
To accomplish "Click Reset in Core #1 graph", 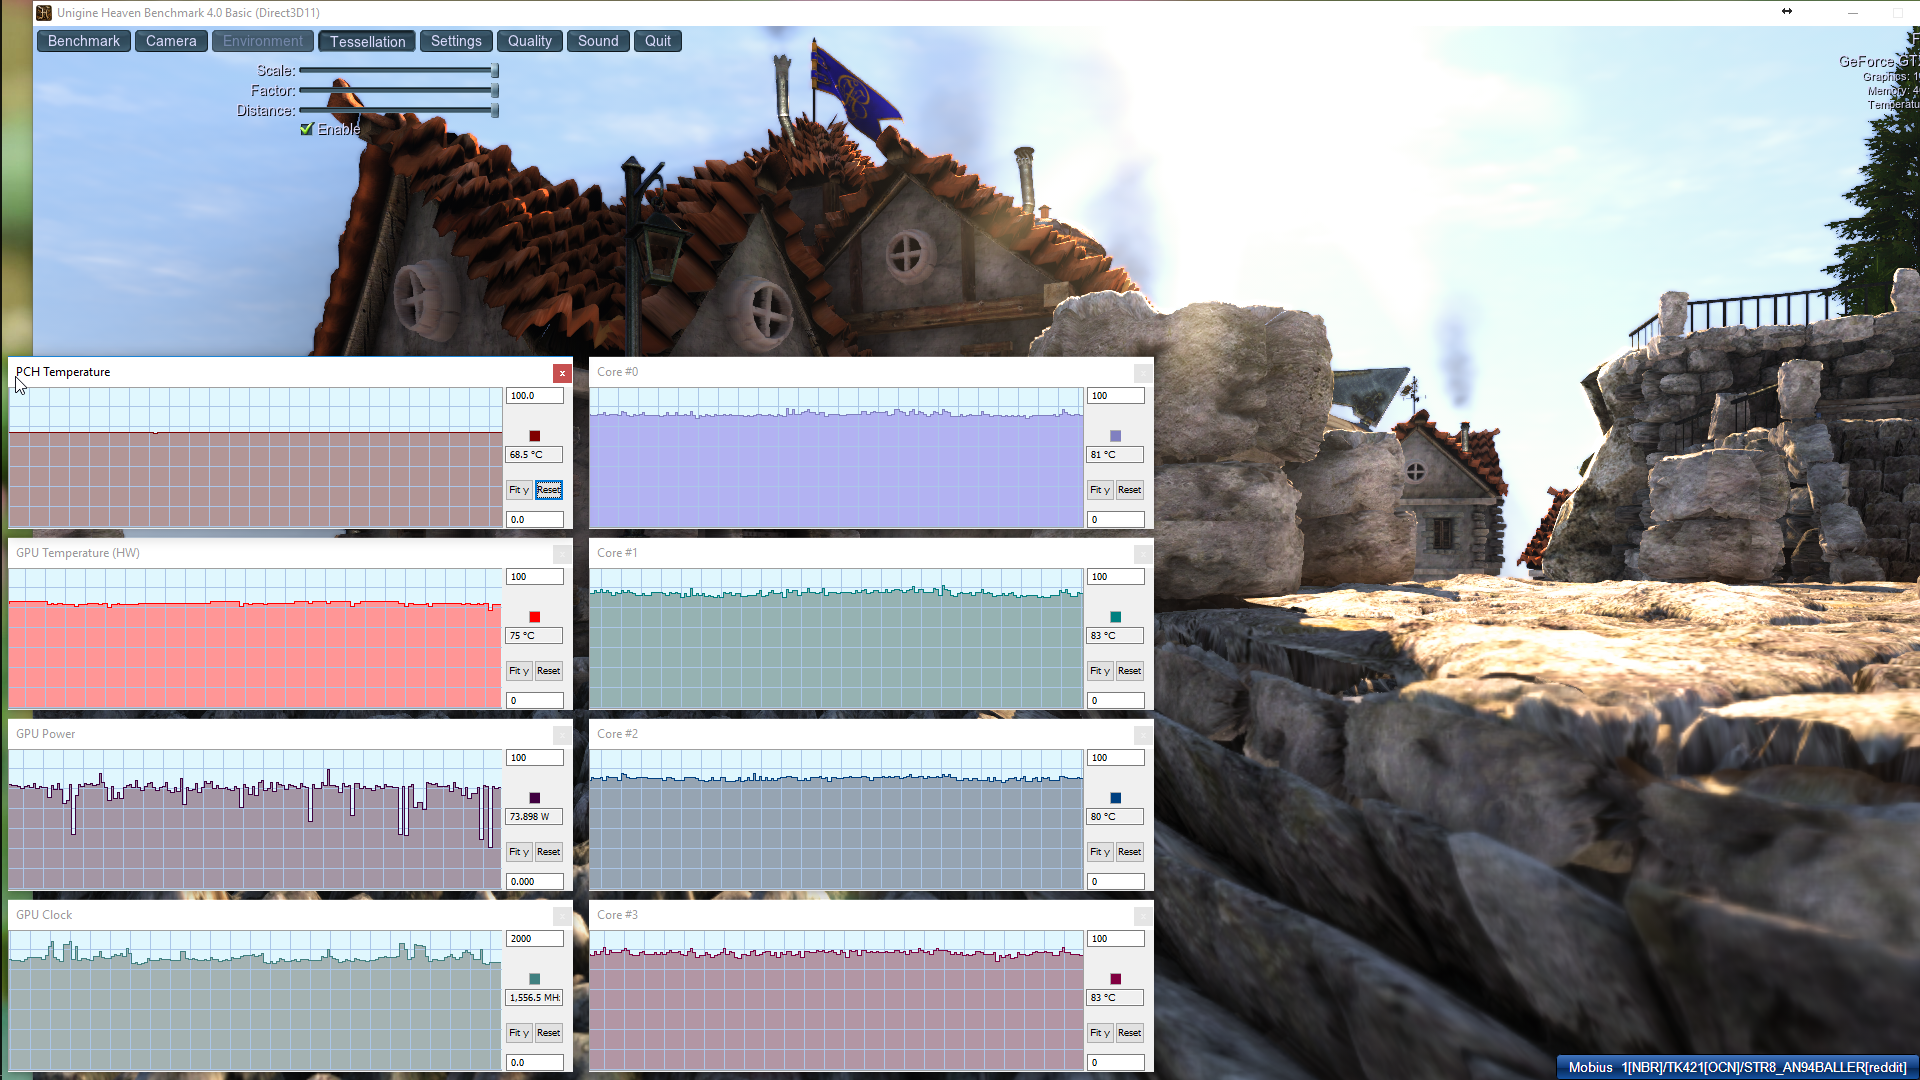I will pyautogui.click(x=1130, y=671).
